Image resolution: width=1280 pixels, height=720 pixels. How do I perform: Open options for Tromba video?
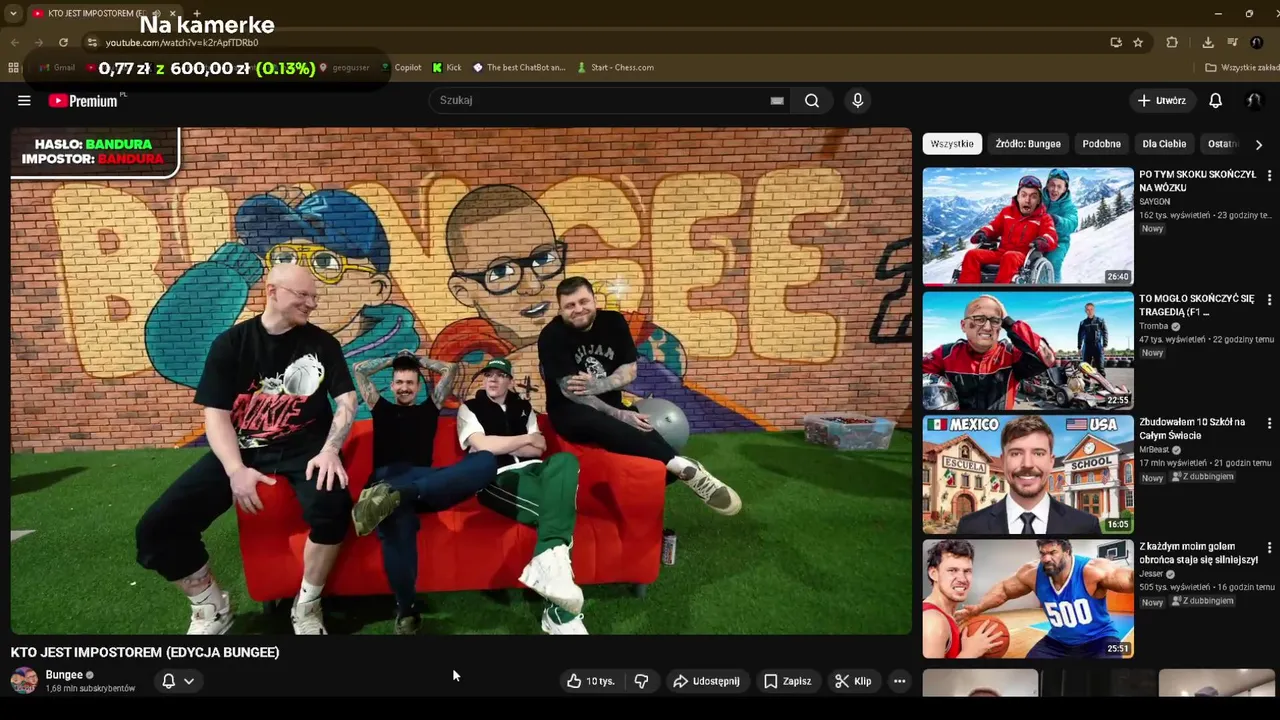pos(1269,299)
